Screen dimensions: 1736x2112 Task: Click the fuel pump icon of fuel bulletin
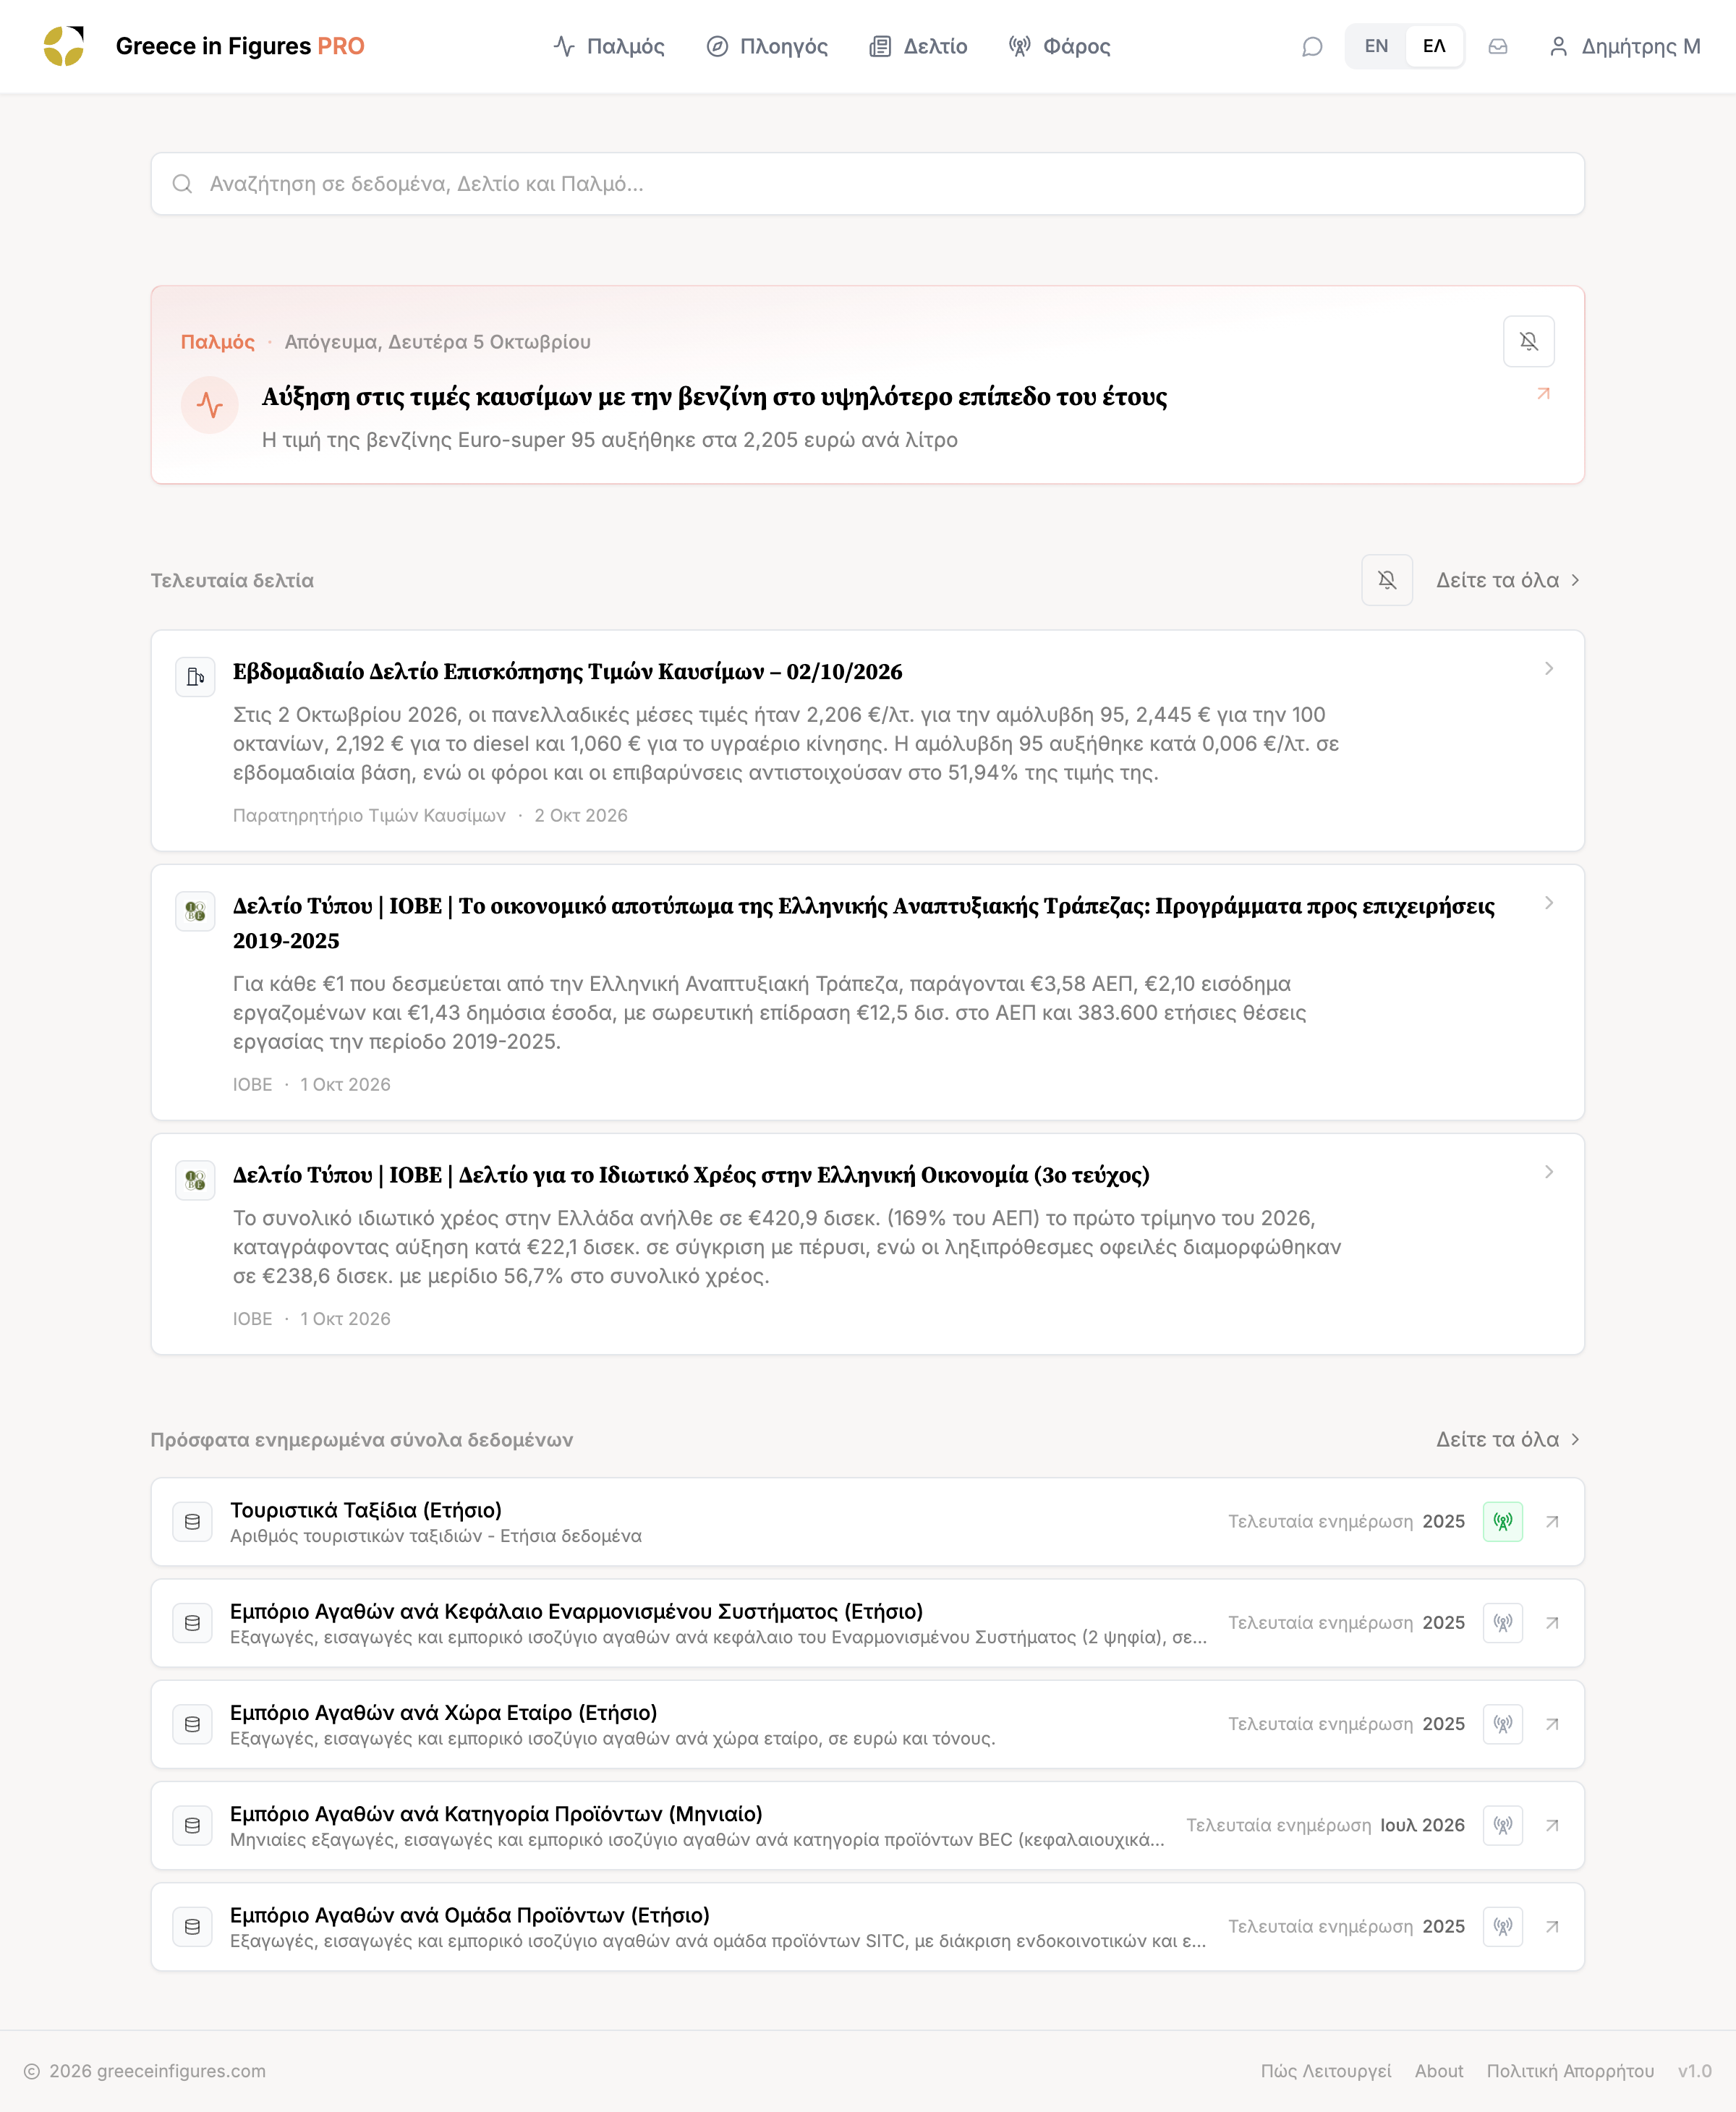pos(195,677)
